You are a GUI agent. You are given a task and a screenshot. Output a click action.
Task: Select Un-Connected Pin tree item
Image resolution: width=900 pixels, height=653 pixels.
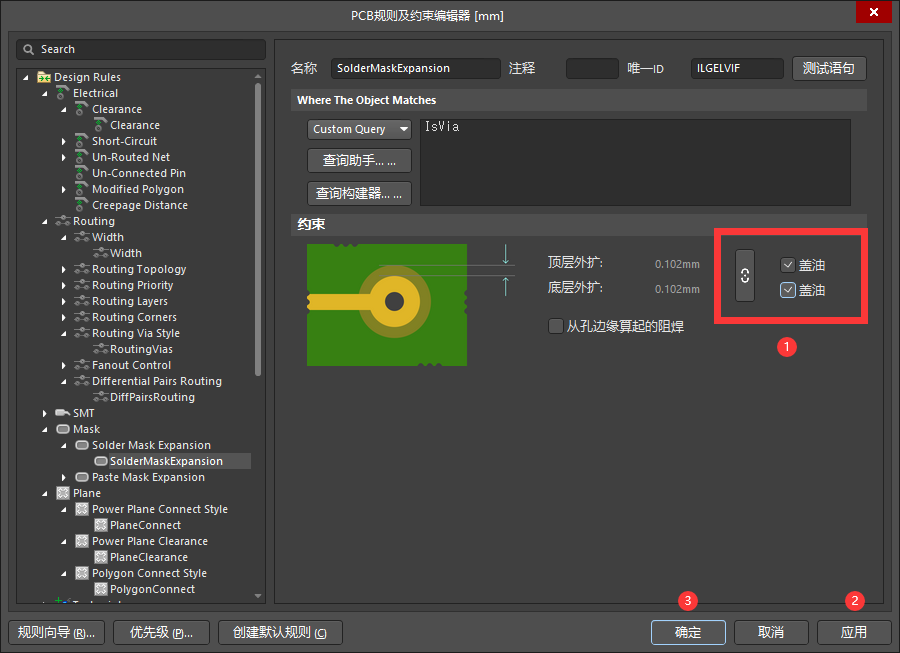[x=139, y=173]
